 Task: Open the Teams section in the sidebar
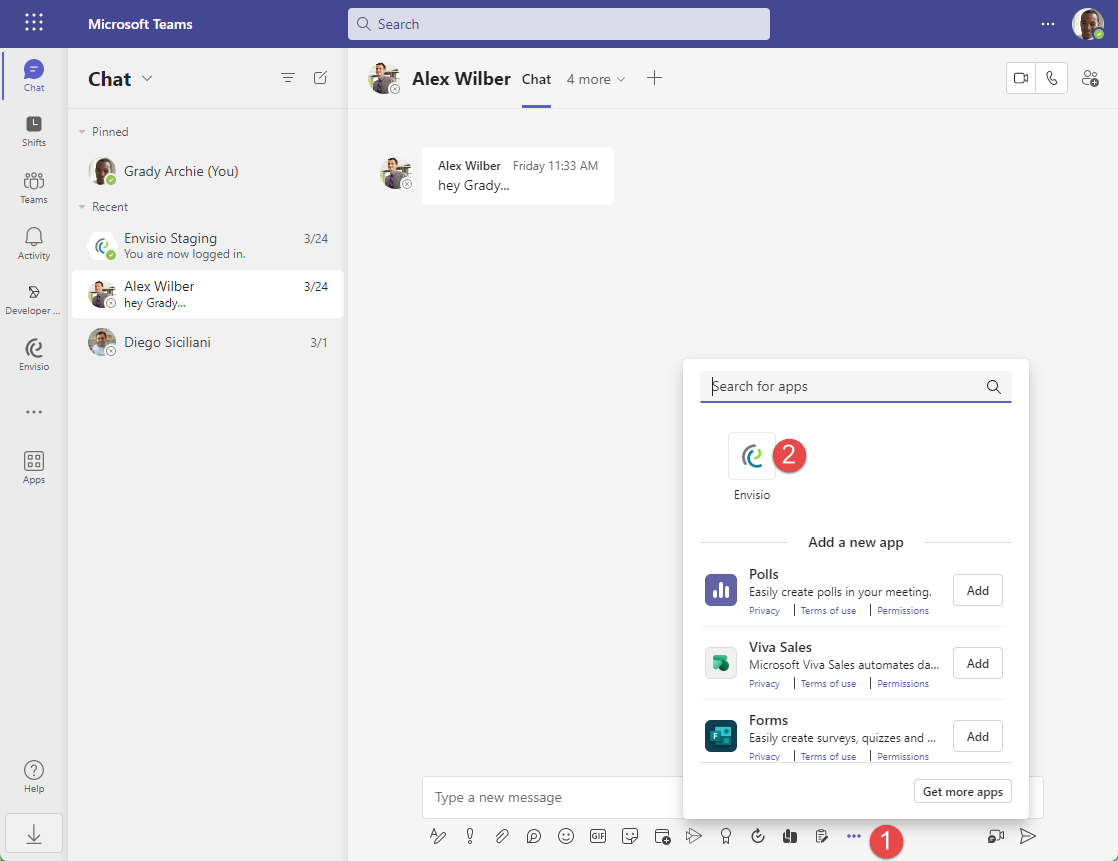point(33,188)
